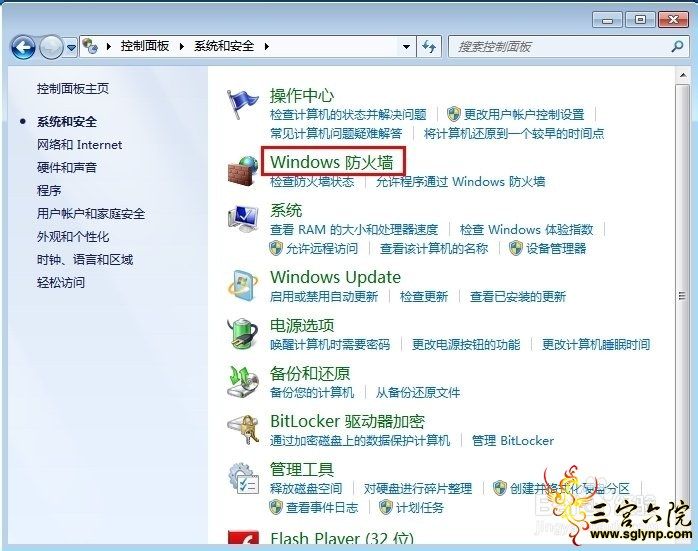Image resolution: width=698 pixels, height=551 pixels.
Task: Click 允许程序通过 Windows 防火墙
Action: pyautogui.click(x=460, y=182)
